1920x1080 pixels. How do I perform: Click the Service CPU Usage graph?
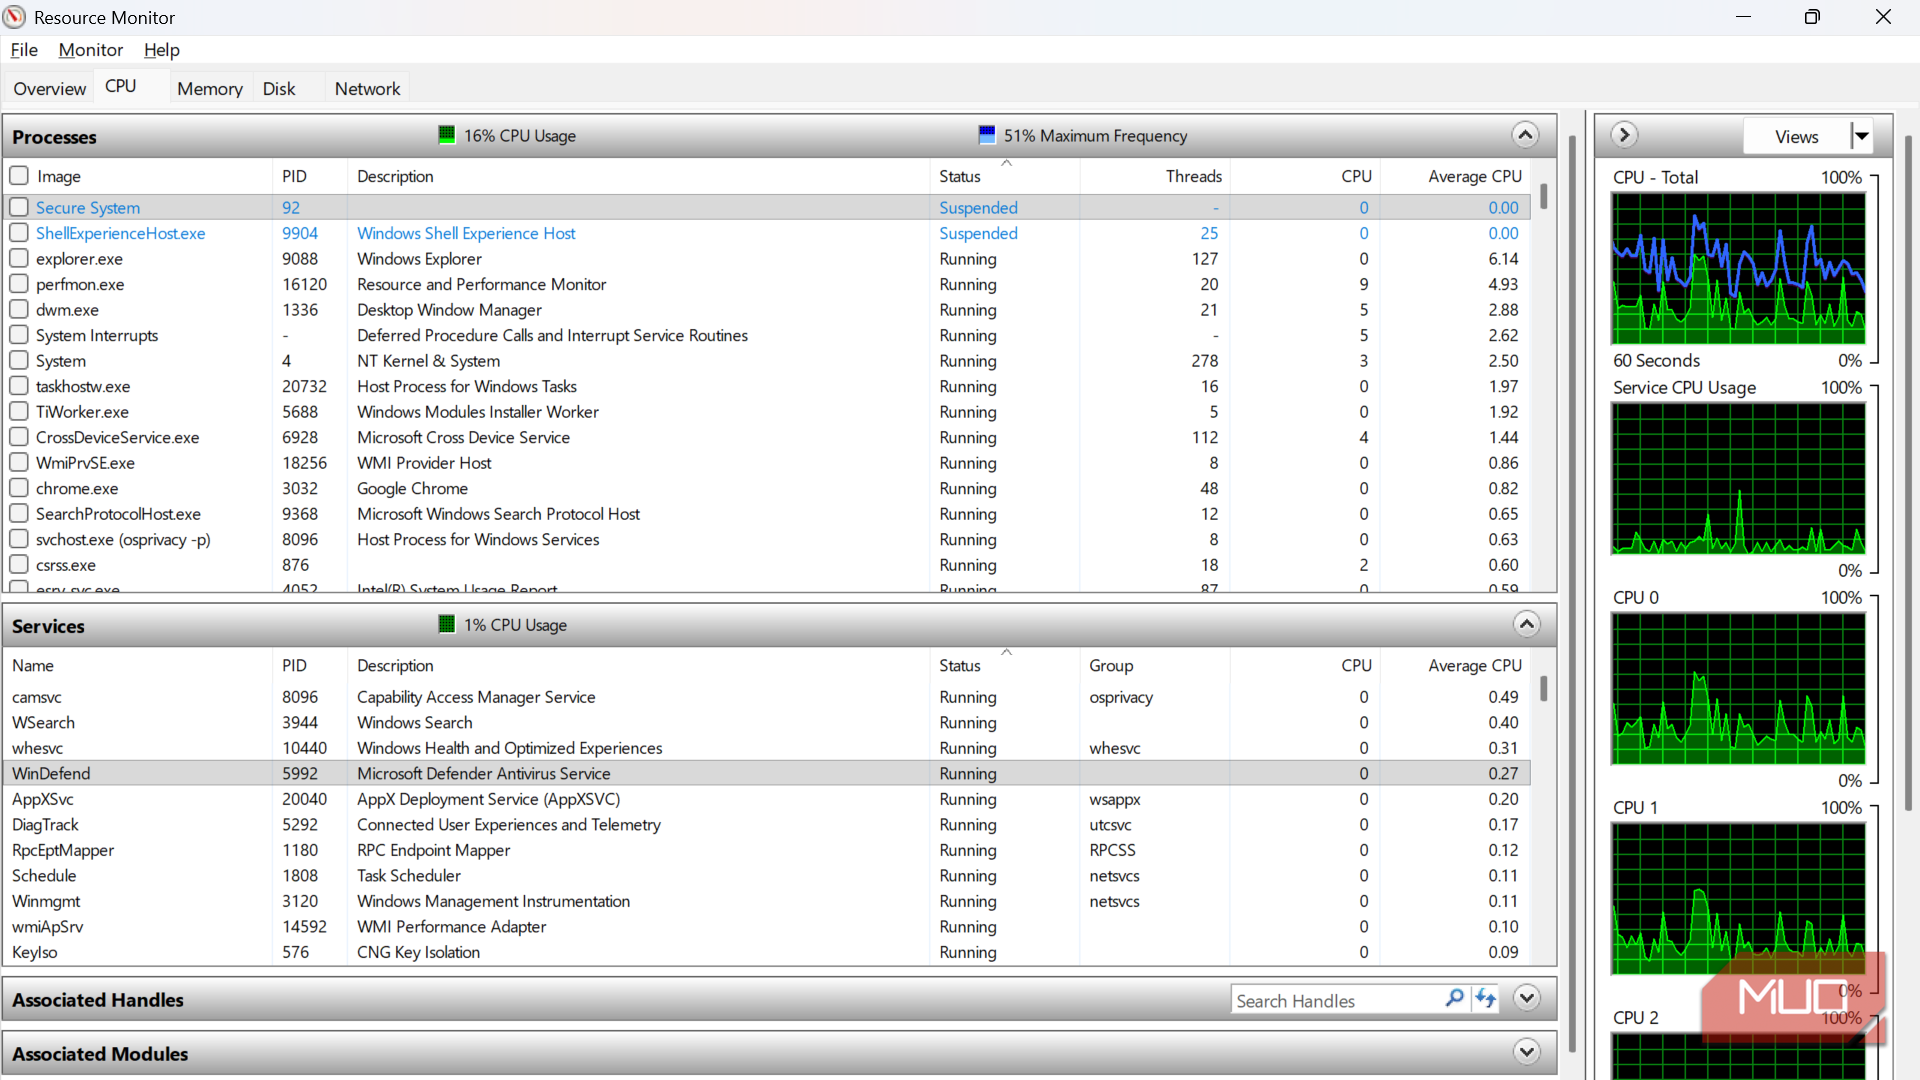click(x=1738, y=478)
